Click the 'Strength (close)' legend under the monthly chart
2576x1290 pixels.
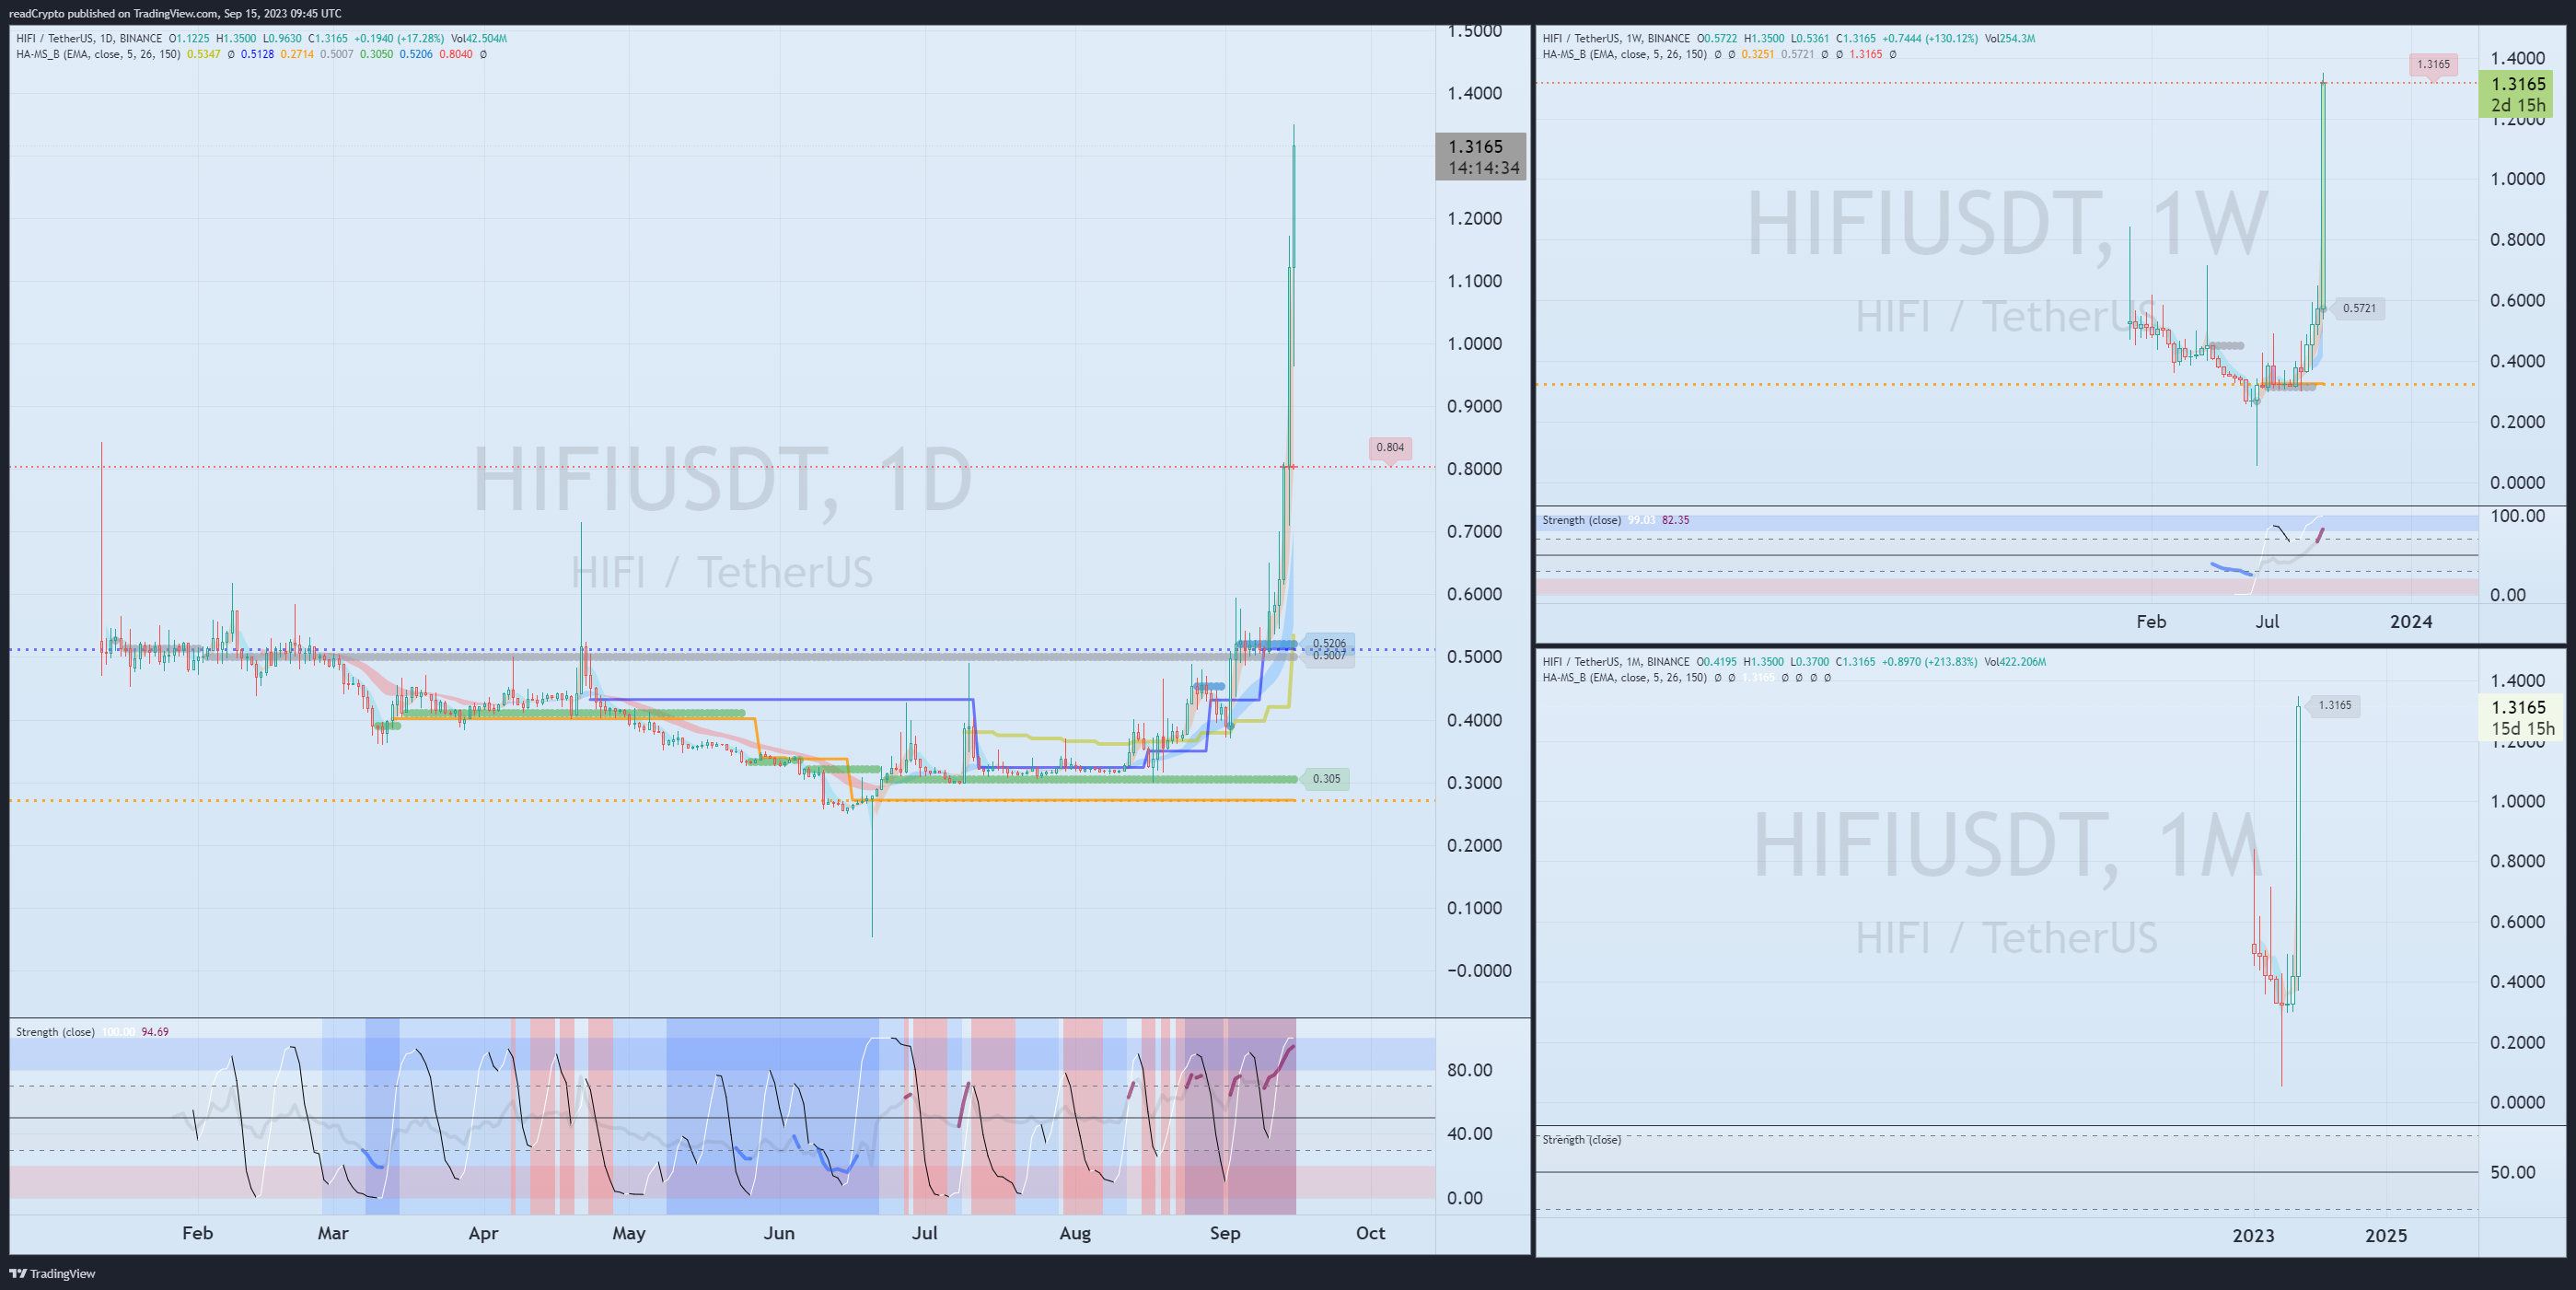click(x=1582, y=1140)
